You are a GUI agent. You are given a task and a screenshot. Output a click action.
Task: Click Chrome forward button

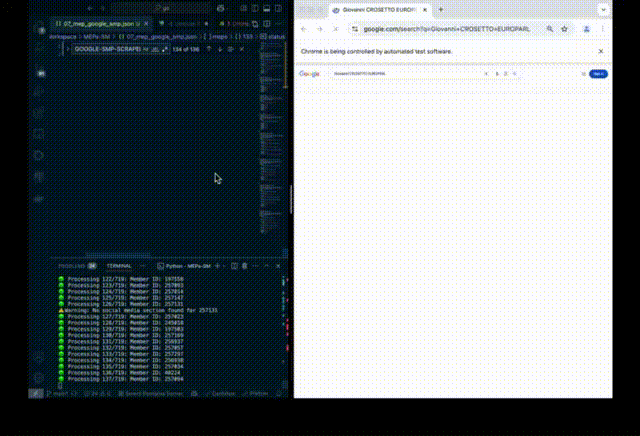point(320,29)
